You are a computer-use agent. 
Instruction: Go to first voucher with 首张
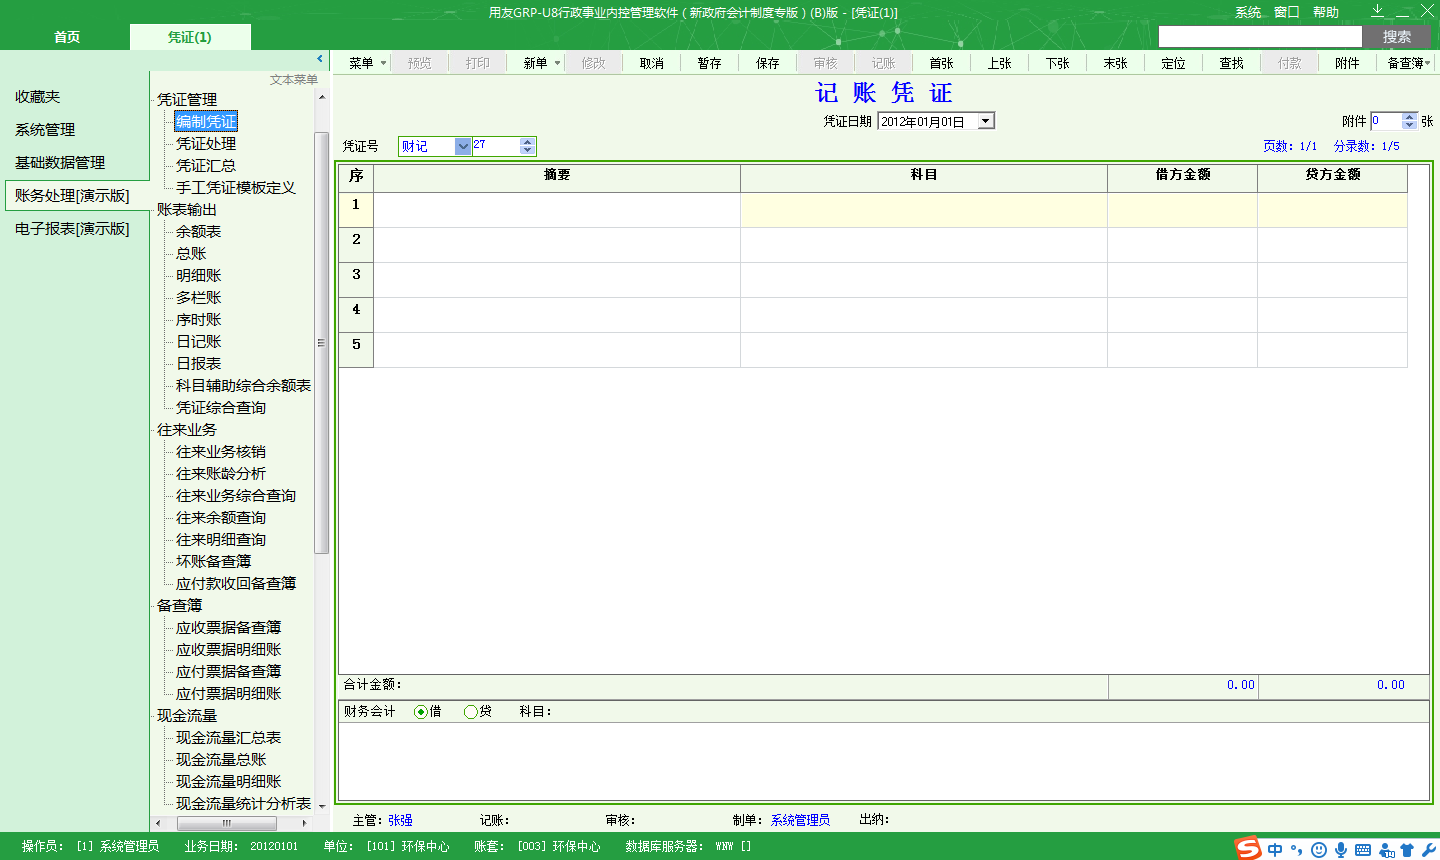(x=941, y=63)
